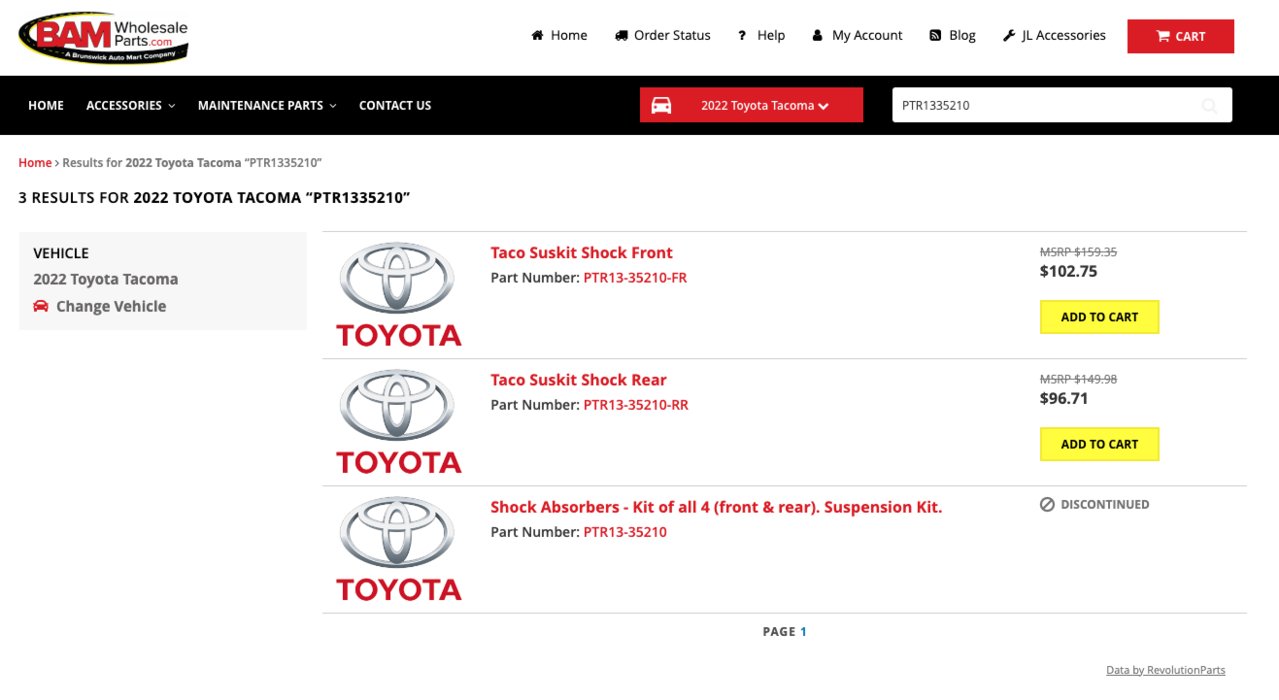Add Taco Suskit Shock Rear to cart
This screenshot has width=1279, height=700.
tap(1099, 444)
